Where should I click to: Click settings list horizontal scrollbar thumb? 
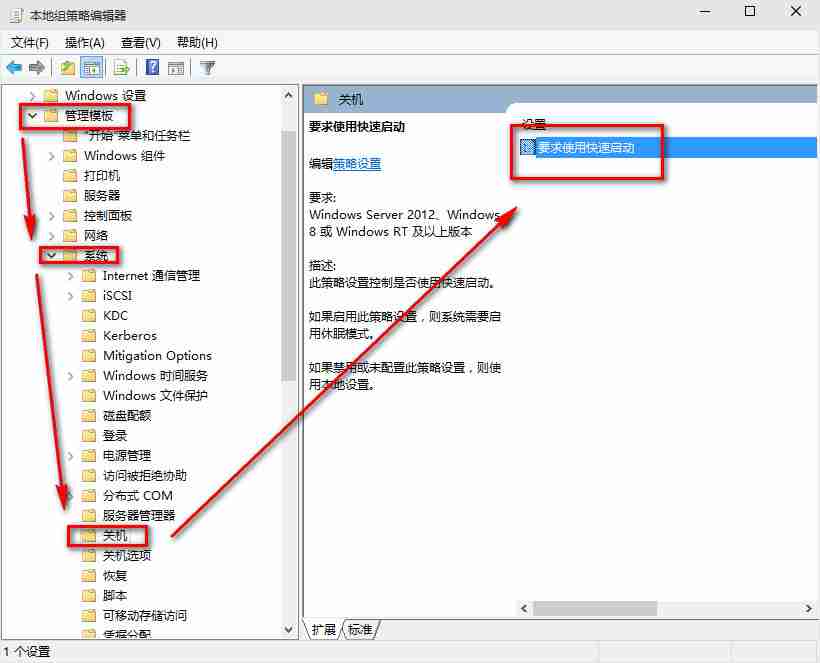[595, 608]
